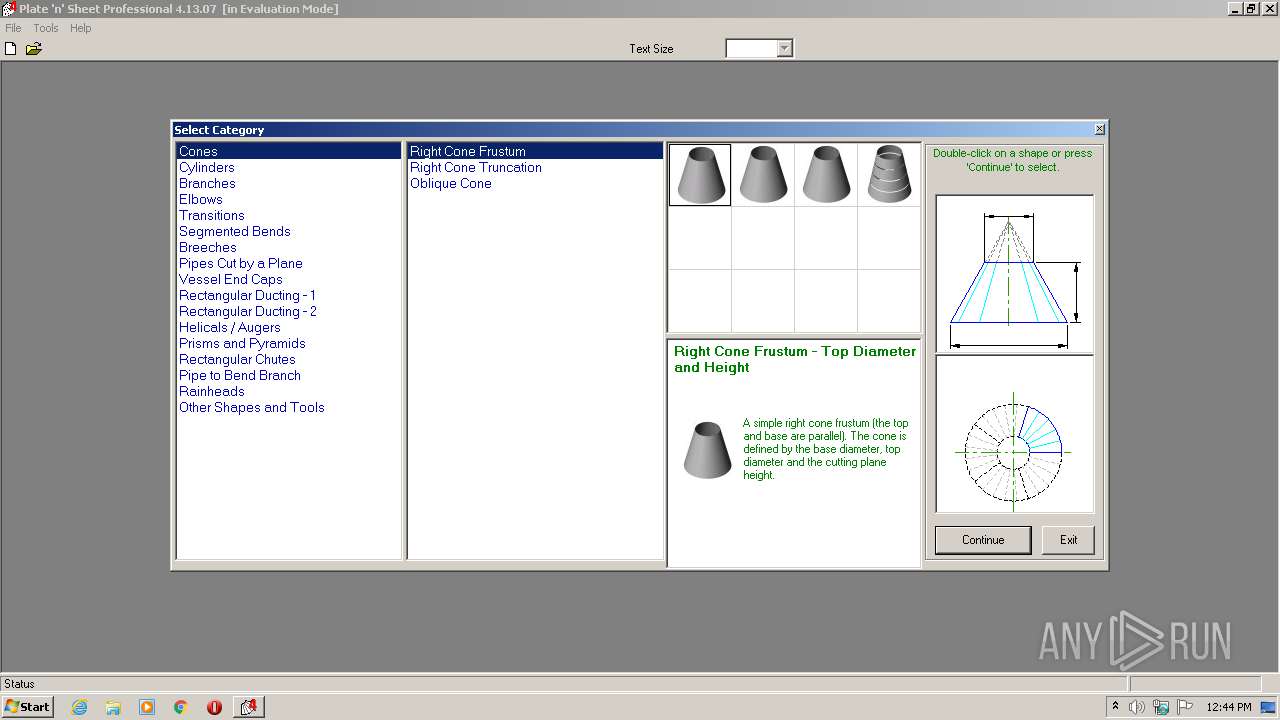This screenshot has width=1280, height=720.
Task: Click the cone flat pattern diagram
Action: coord(1014,435)
